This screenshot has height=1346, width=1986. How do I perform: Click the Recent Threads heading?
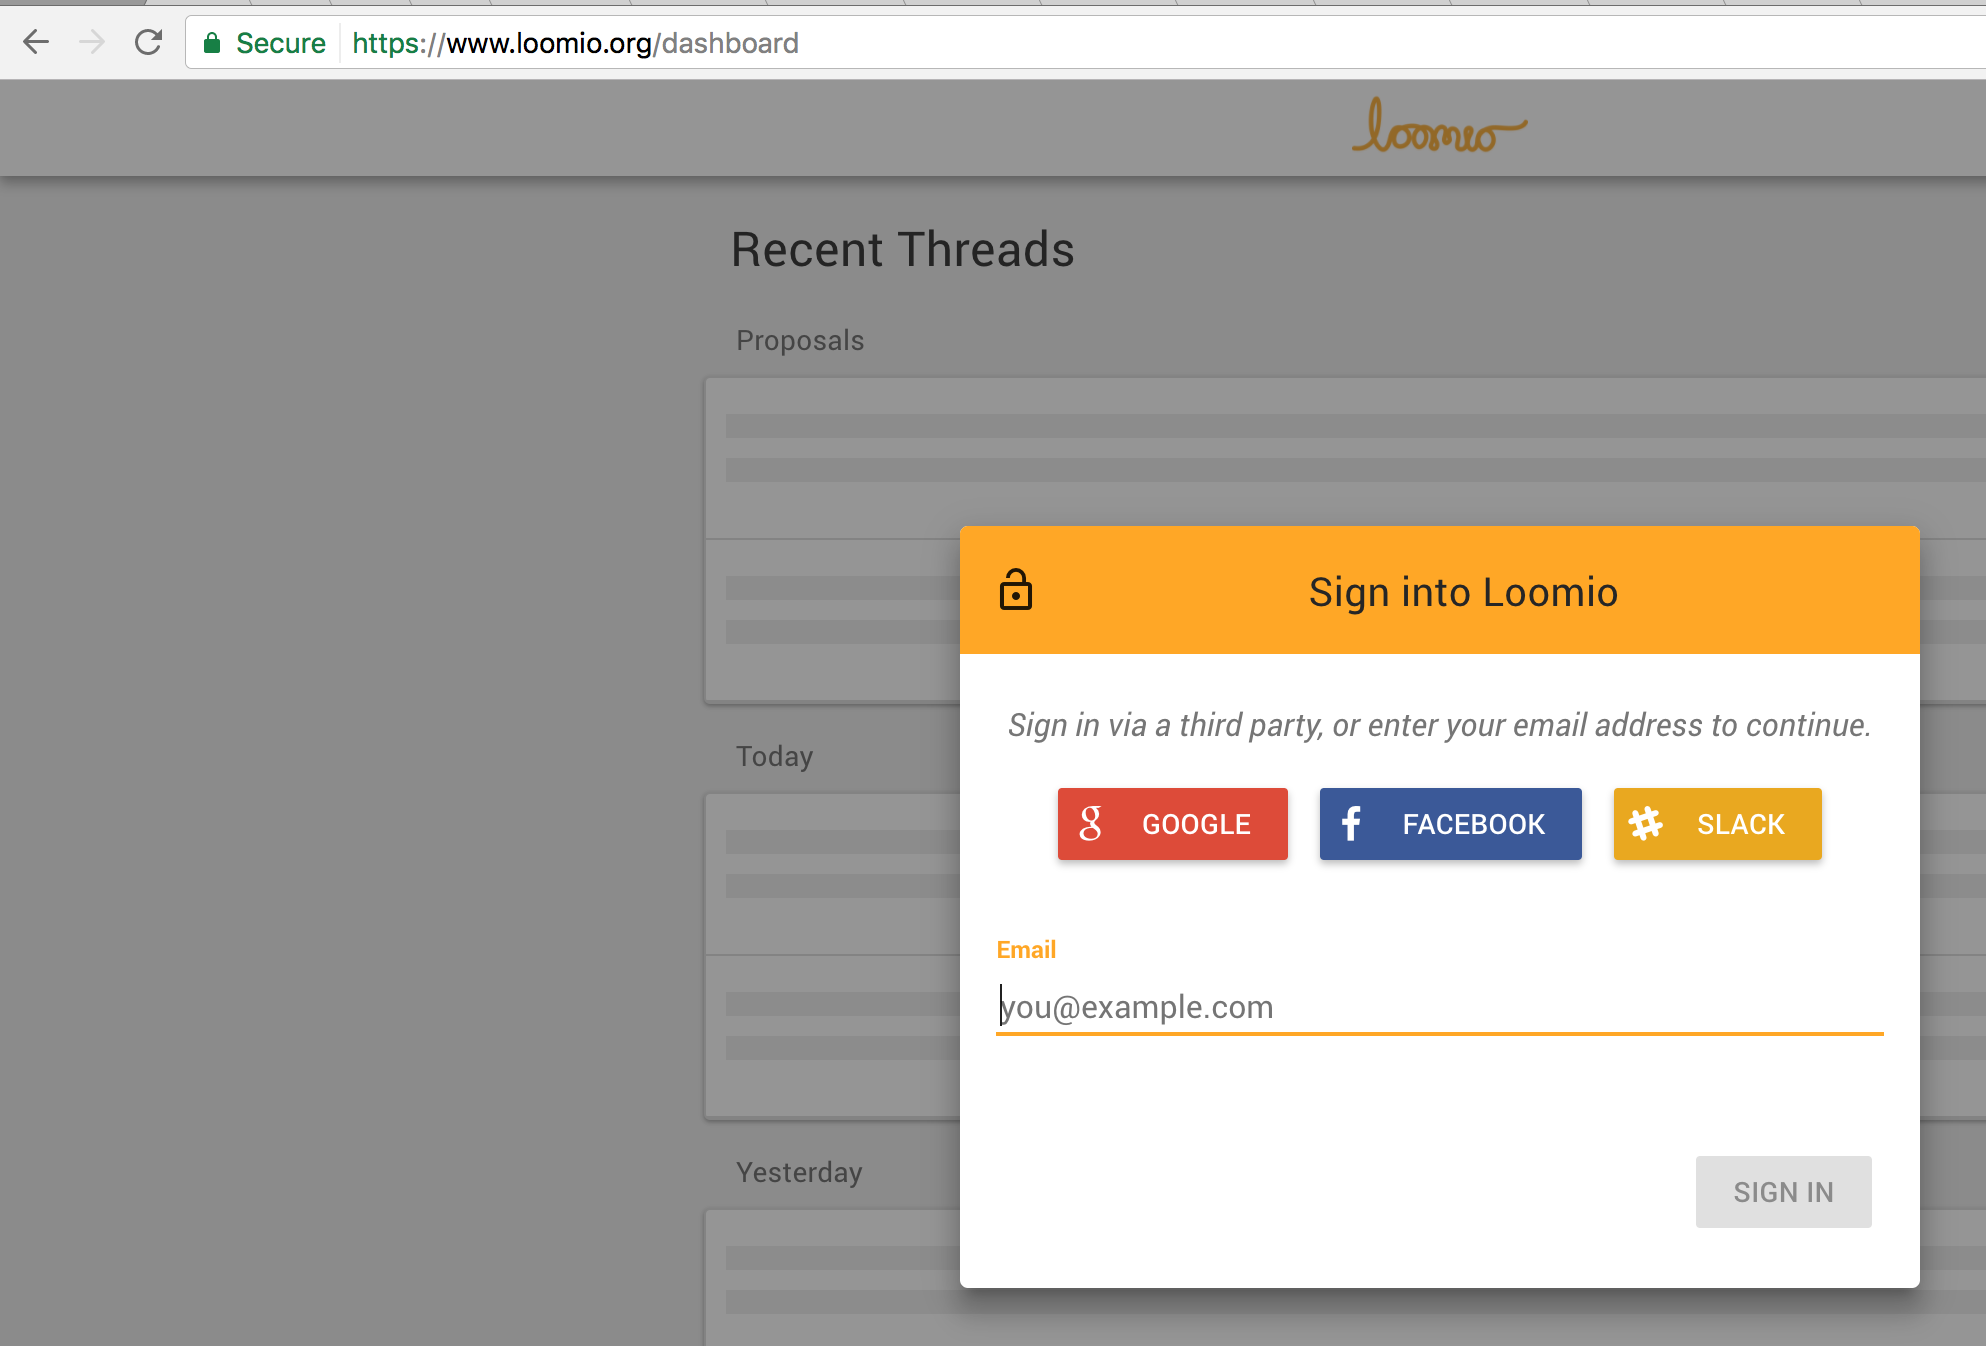tap(902, 250)
